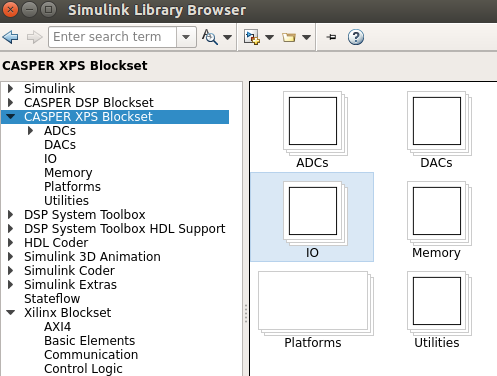Select Xilinx Blockset tree item

[68, 313]
